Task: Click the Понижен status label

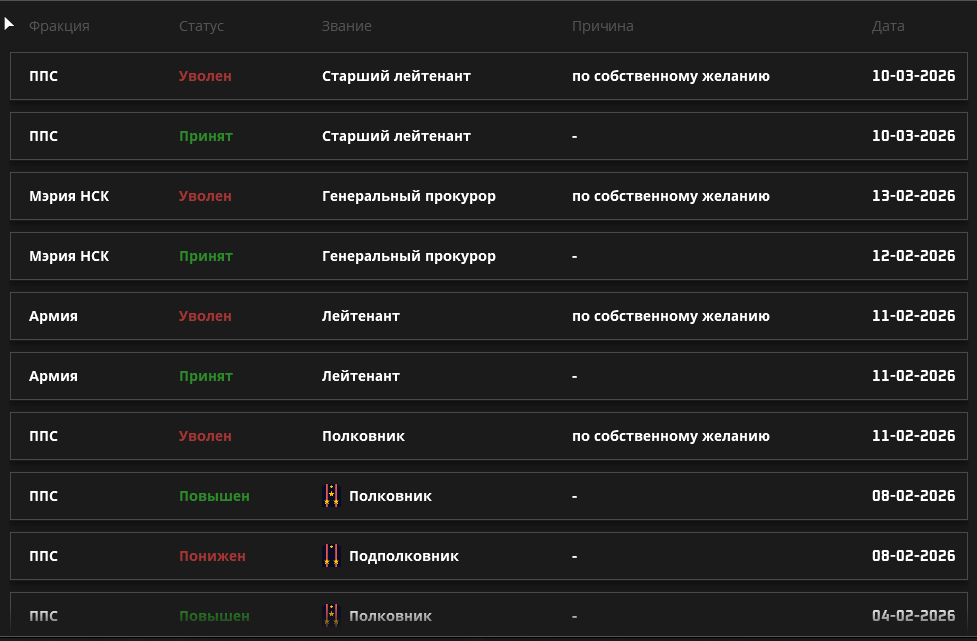Action: click(212, 556)
